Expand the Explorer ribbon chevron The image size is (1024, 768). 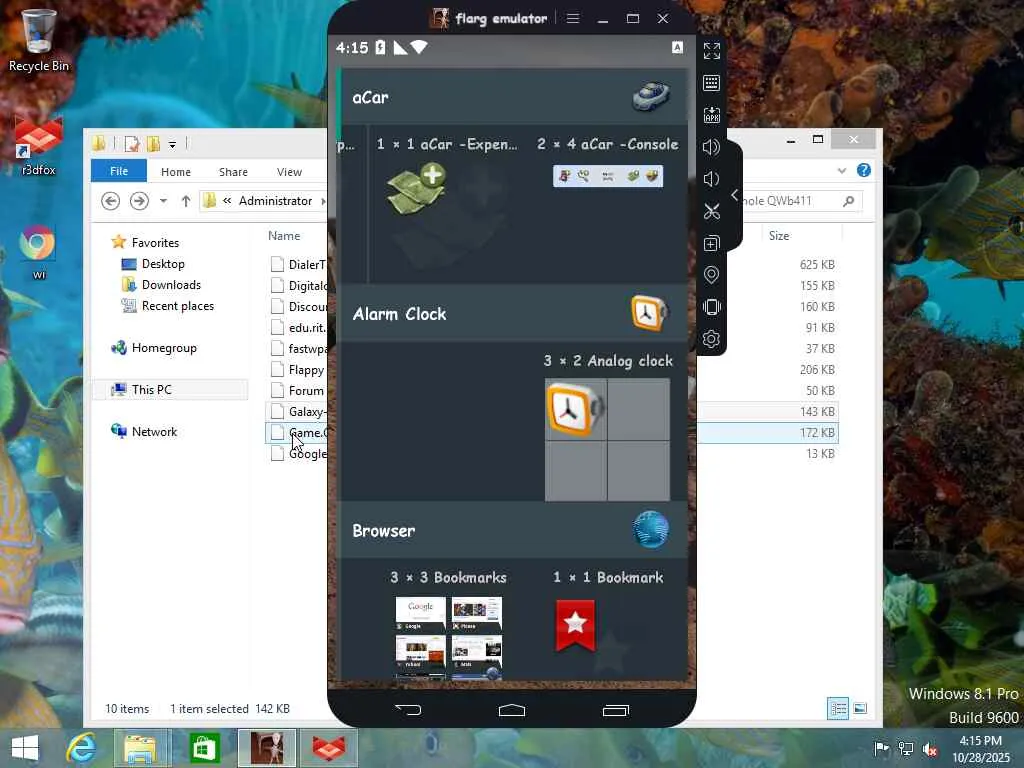tap(842, 171)
